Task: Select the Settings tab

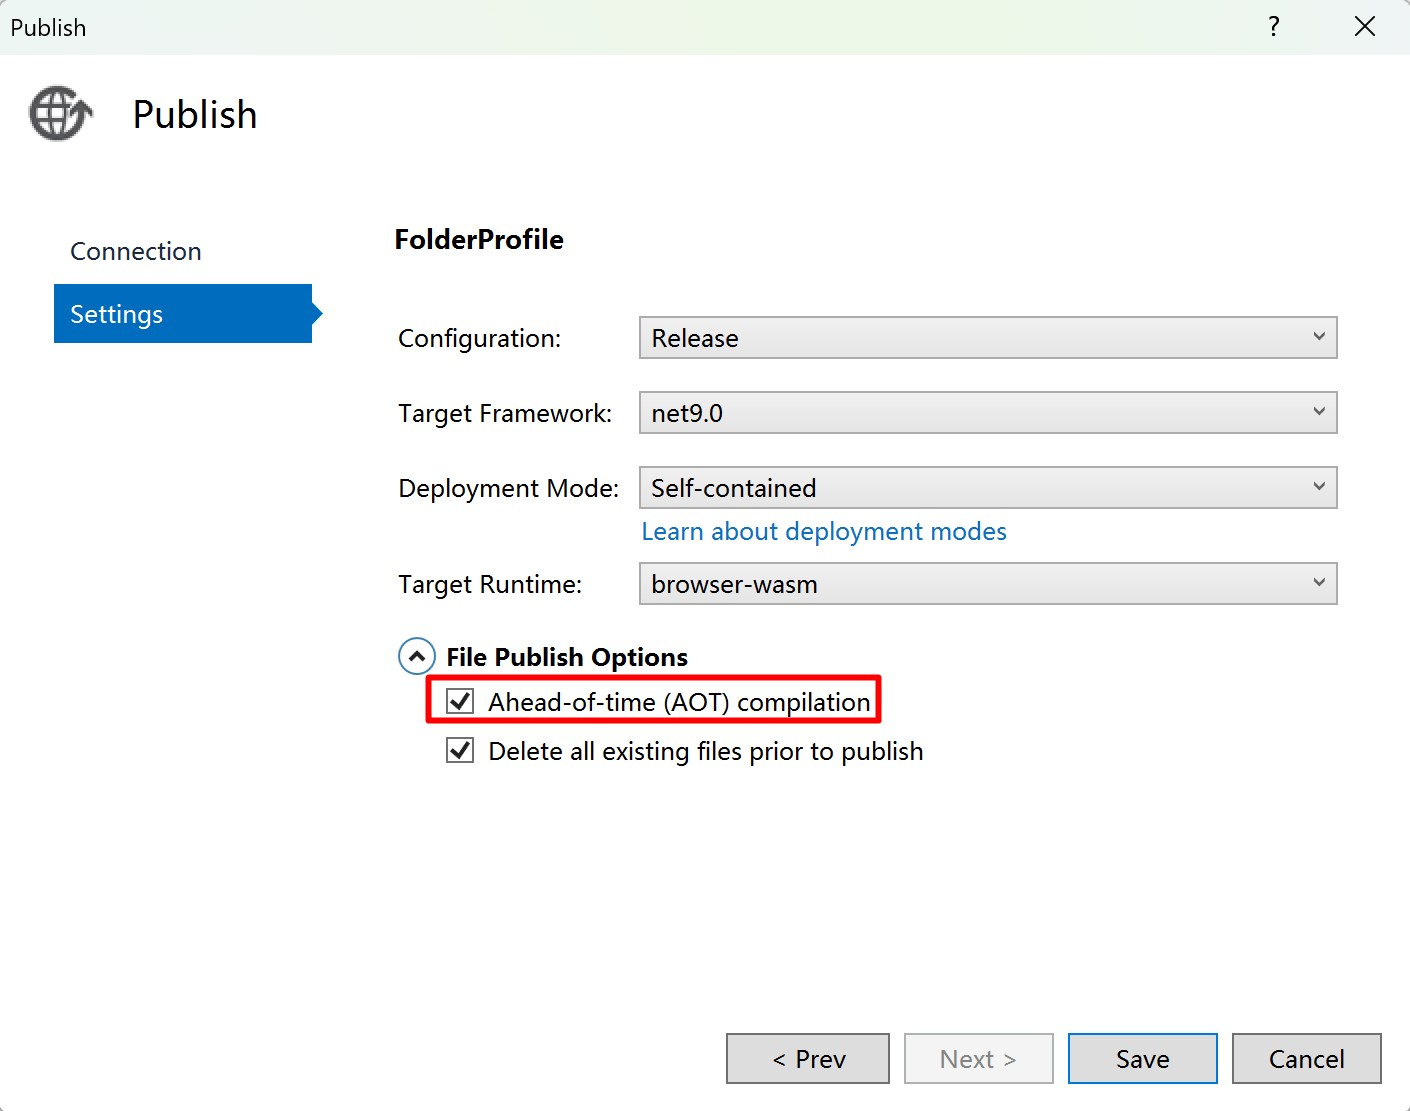Action: [183, 314]
